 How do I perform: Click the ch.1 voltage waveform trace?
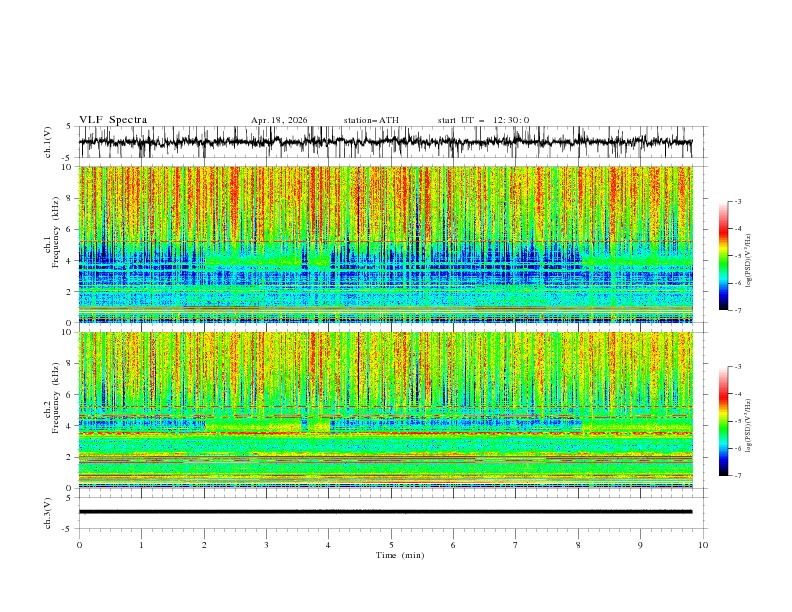[x=385, y=142]
